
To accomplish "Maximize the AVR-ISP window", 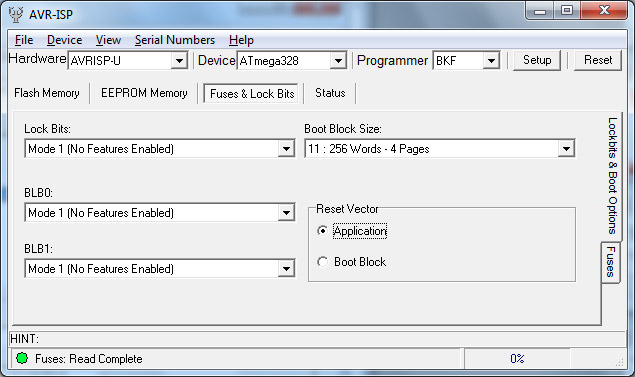I will coord(567,10).
